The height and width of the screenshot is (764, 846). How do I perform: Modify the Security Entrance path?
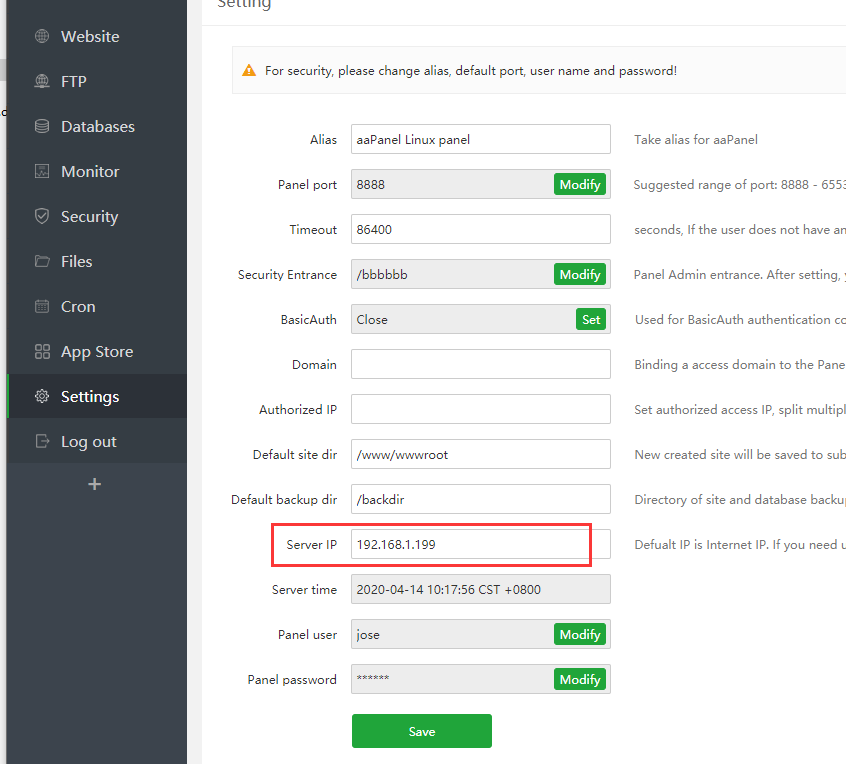point(580,275)
